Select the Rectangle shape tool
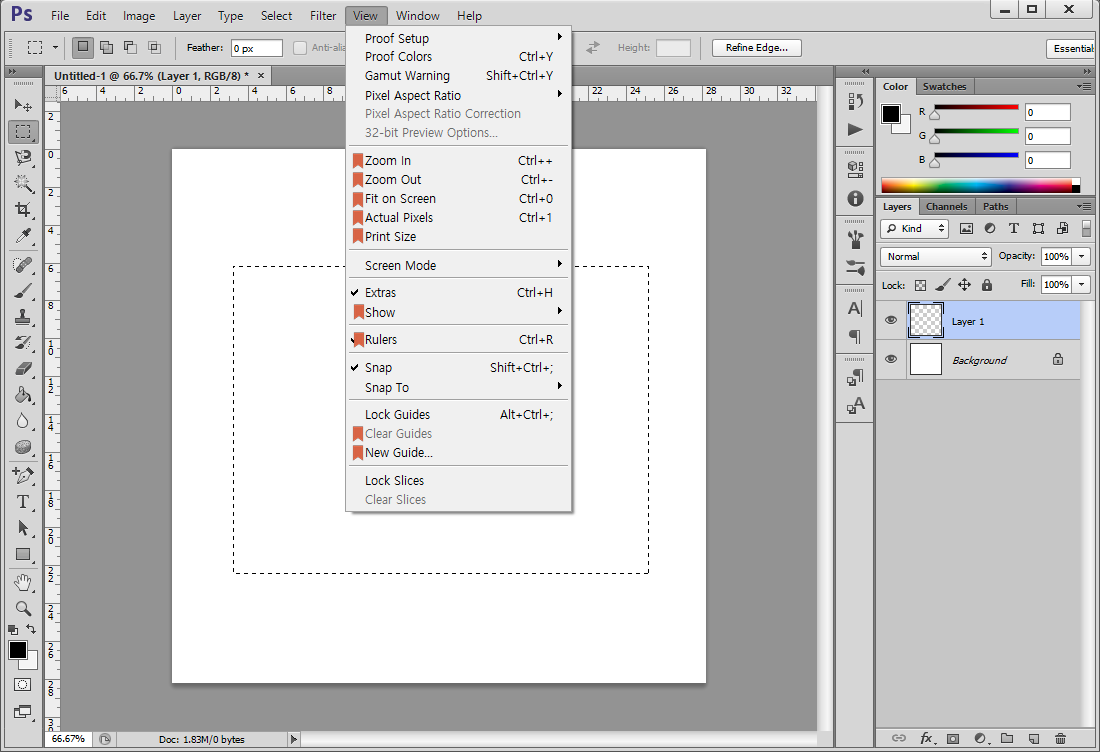The image size is (1100, 752). pos(23,554)
